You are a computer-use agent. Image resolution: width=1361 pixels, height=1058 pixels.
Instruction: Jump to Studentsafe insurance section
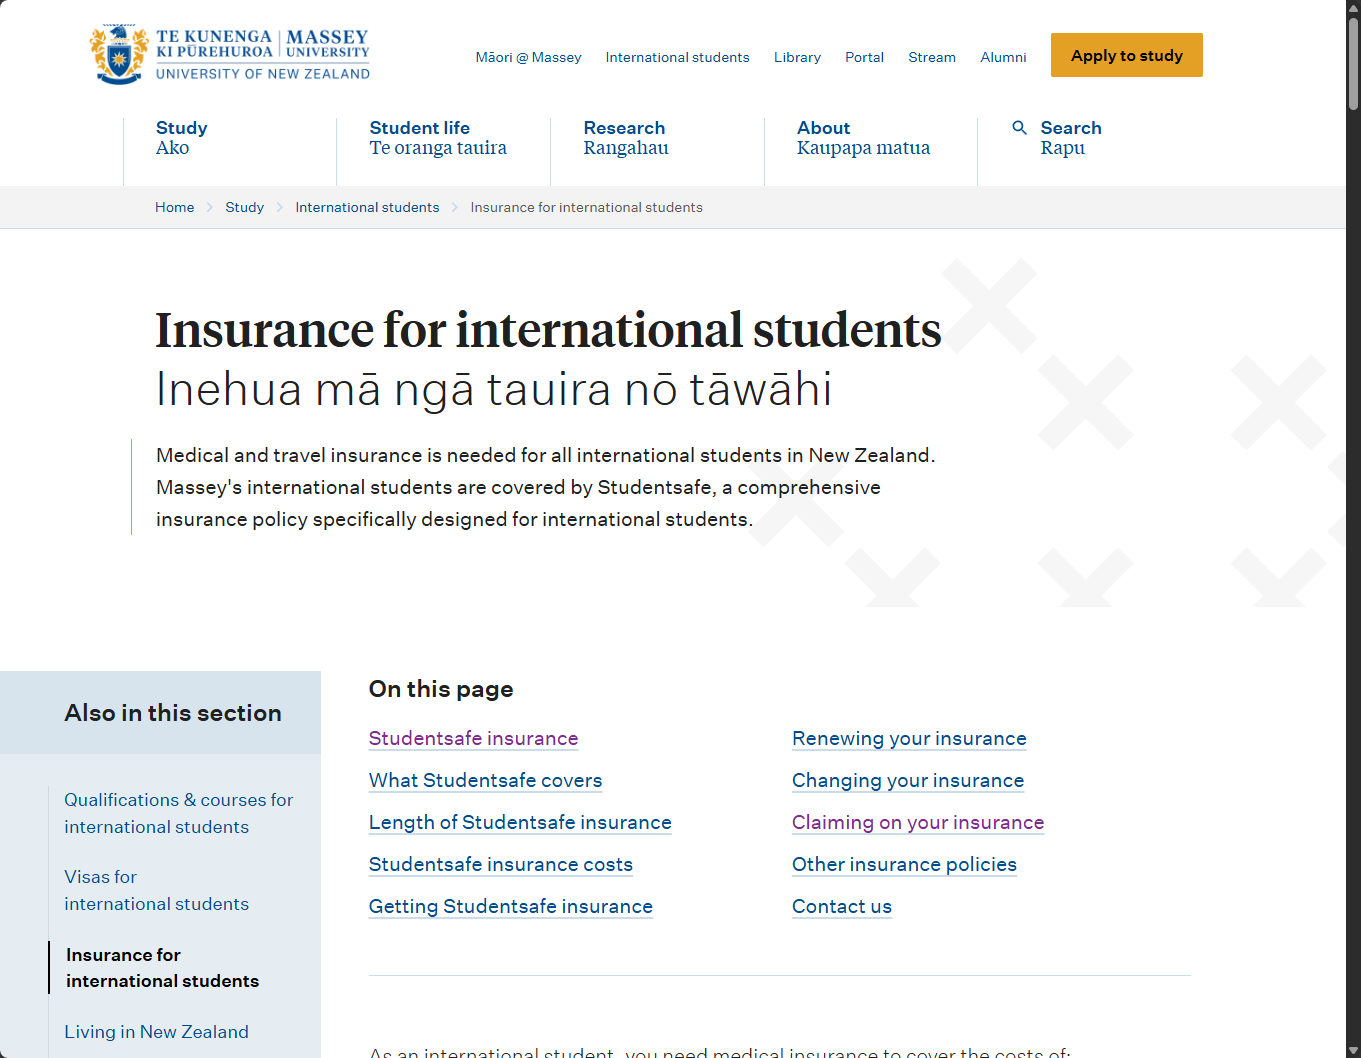click(x=474, y=738)
